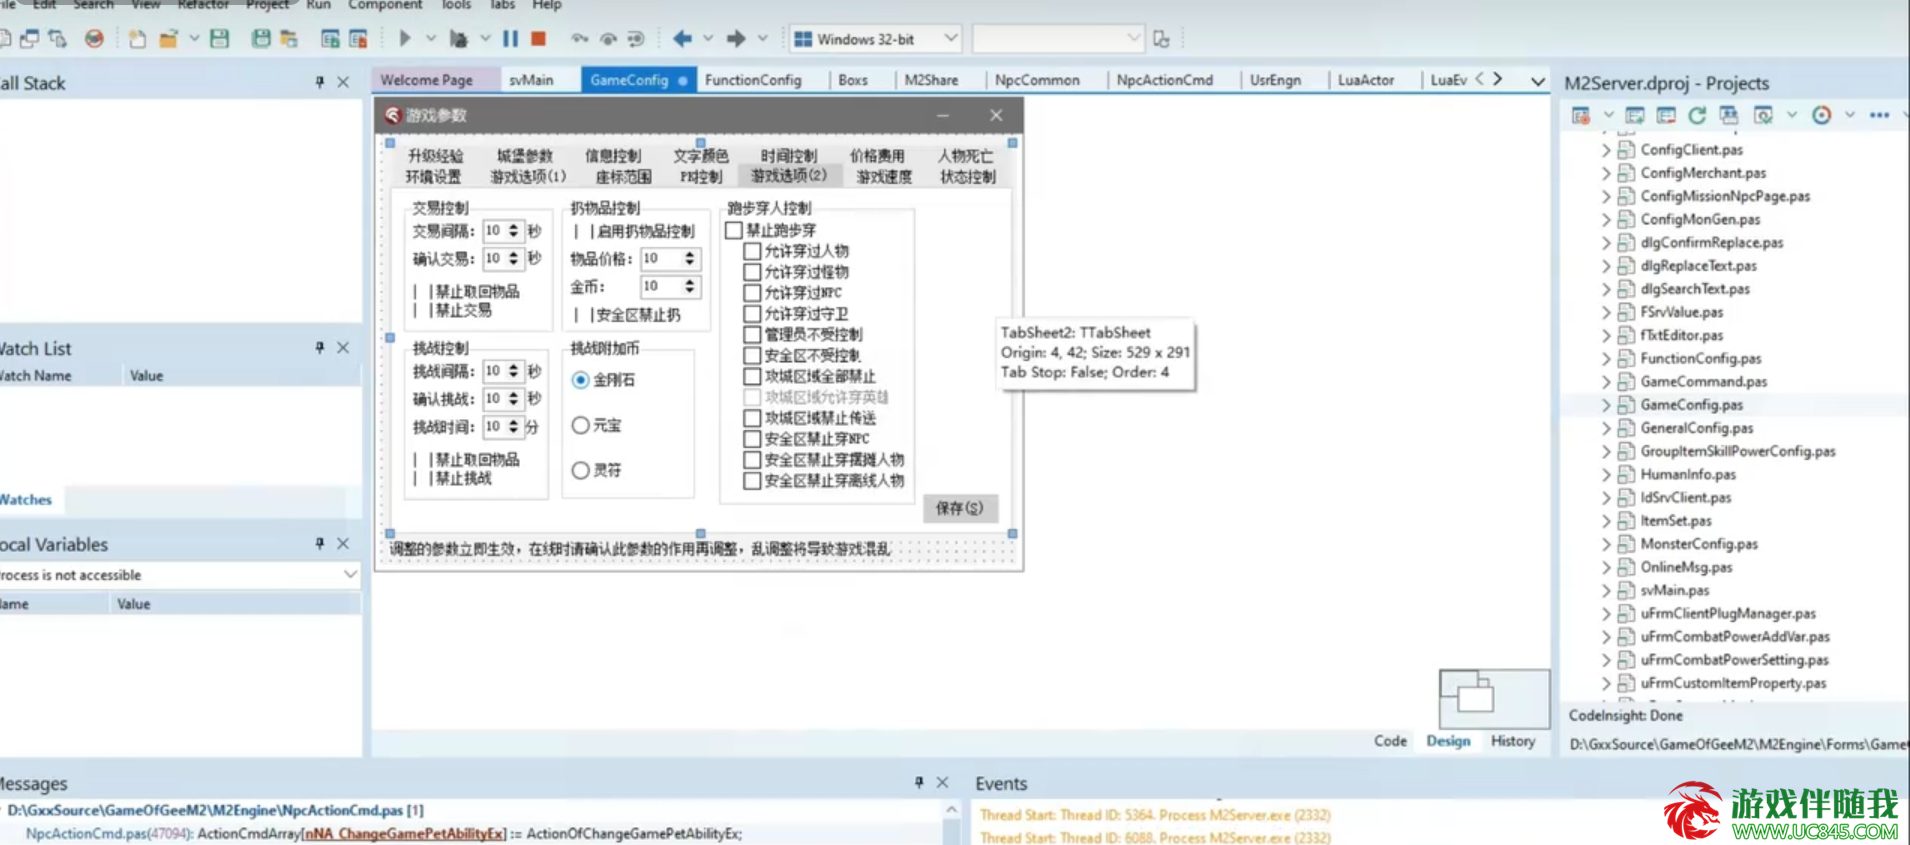This screenshot has width=1910, height=845.
Task: Increase the 物品价格 spinner value
Action: [x=689, y=255]
